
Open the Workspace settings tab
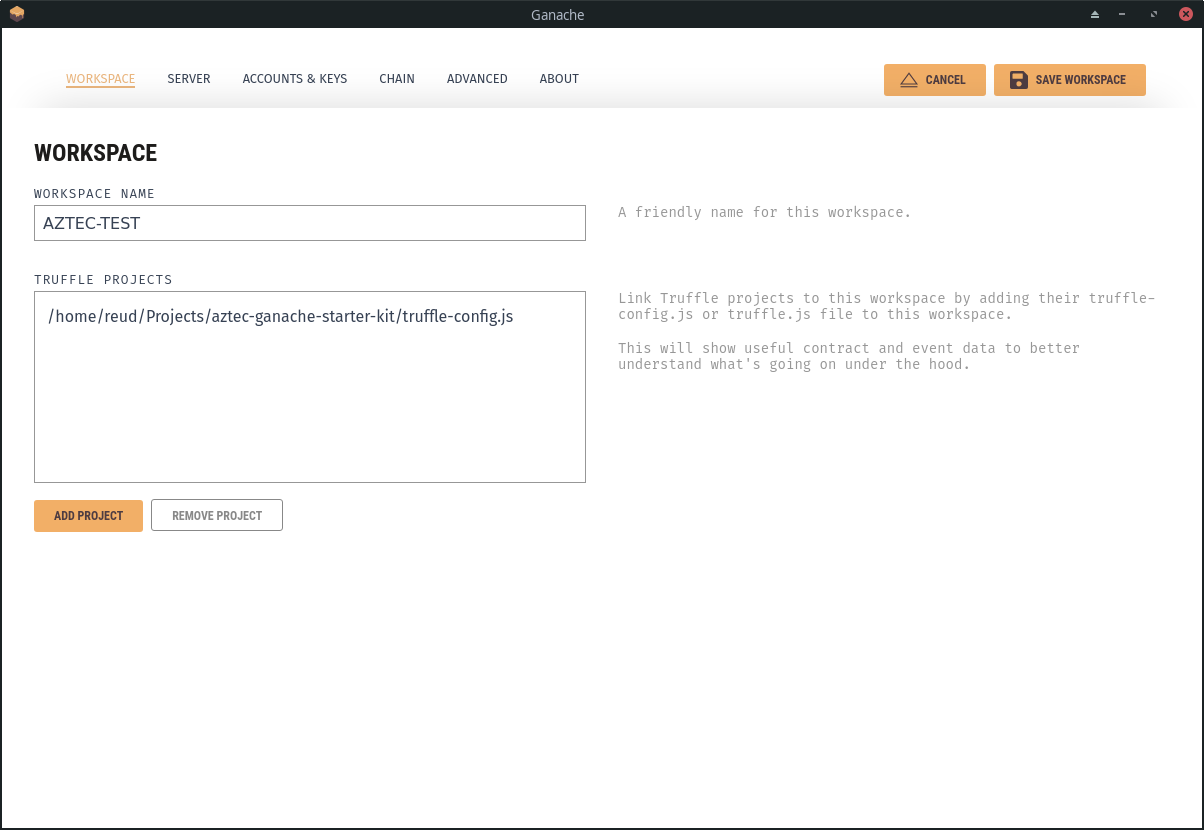[x=100, y=79]
